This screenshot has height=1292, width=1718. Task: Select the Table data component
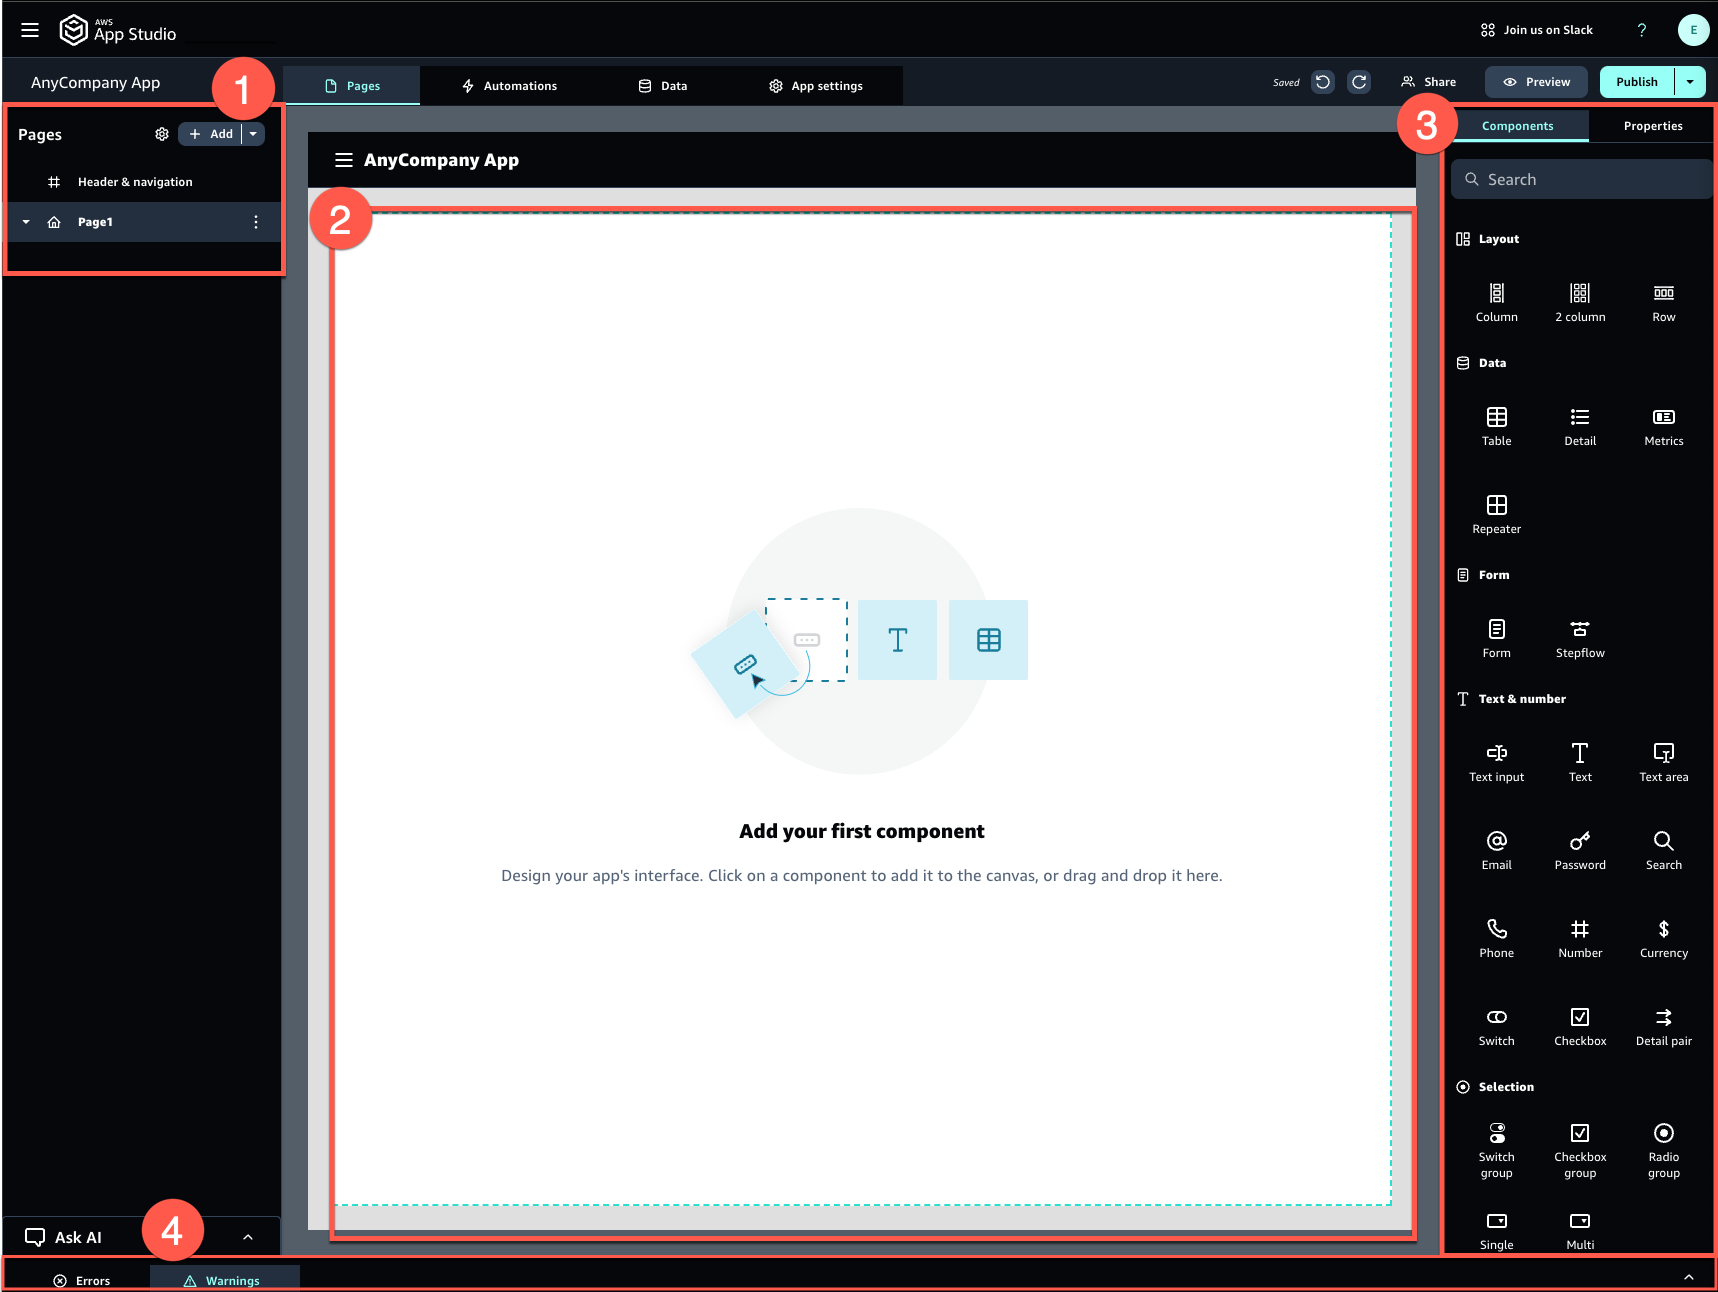point(1496,425)
